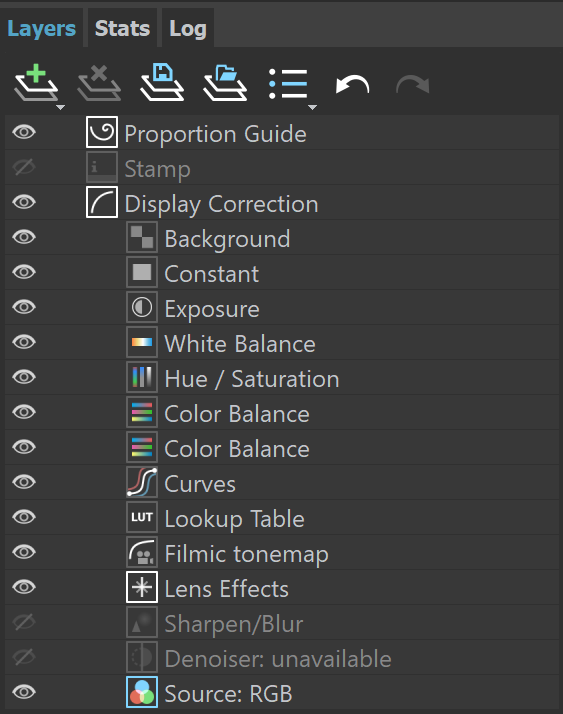Enable the Stamp layer visibility
The height and width of the screenshot is (714, 563).
coord(24,167)
